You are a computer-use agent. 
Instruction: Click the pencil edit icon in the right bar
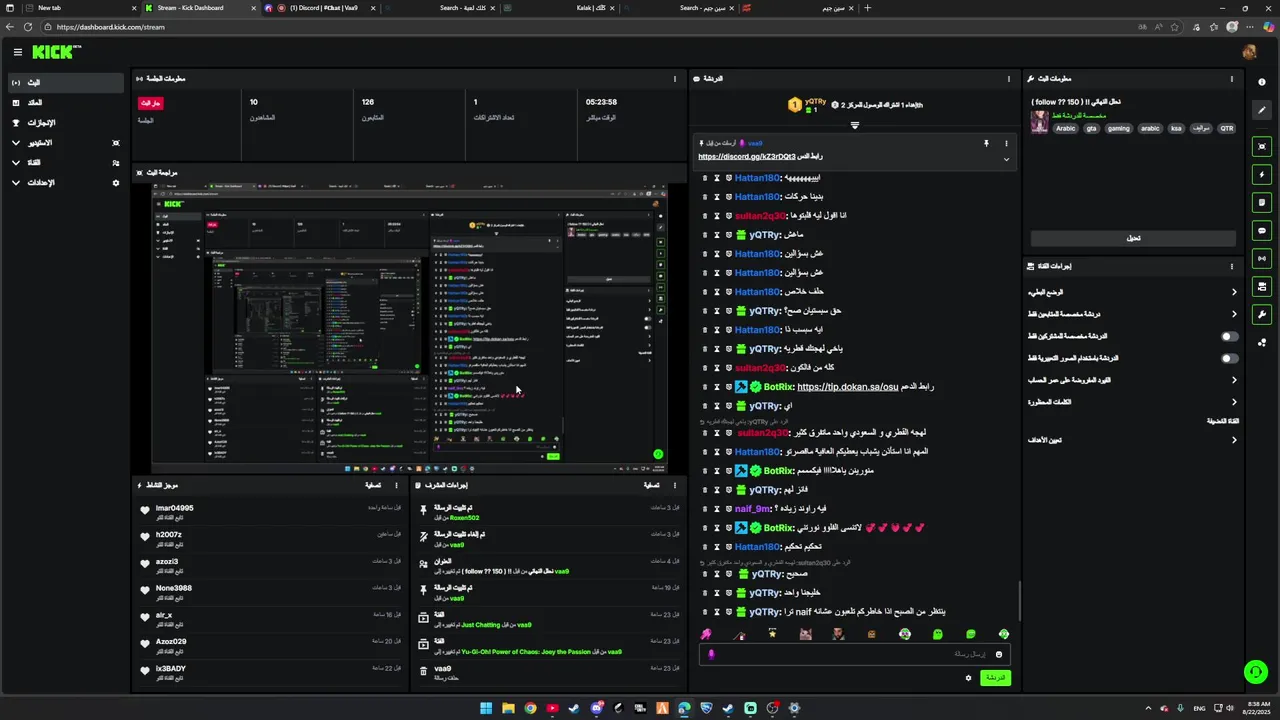click(x=1262, y=111)
